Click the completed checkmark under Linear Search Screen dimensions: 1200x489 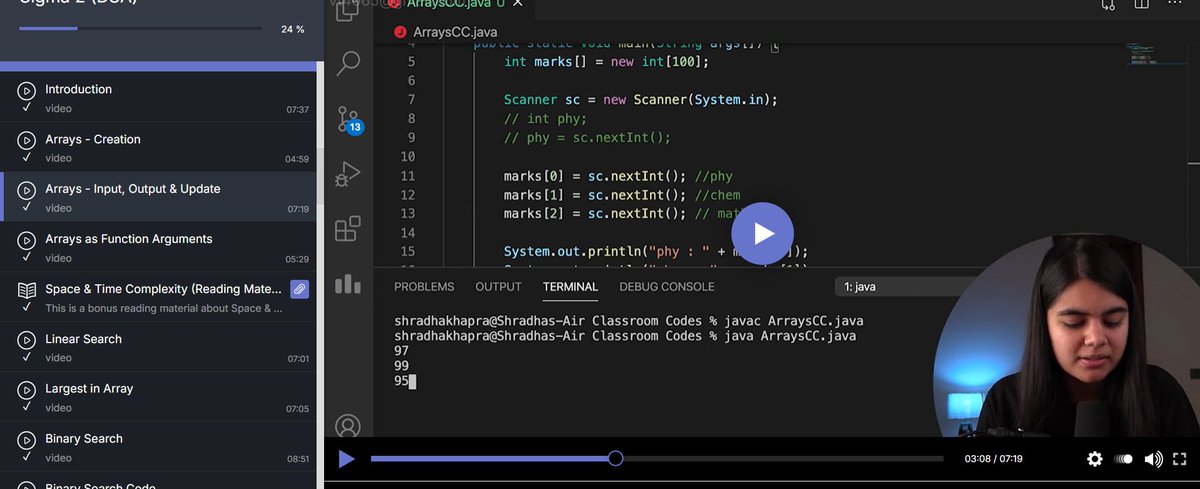27,357
